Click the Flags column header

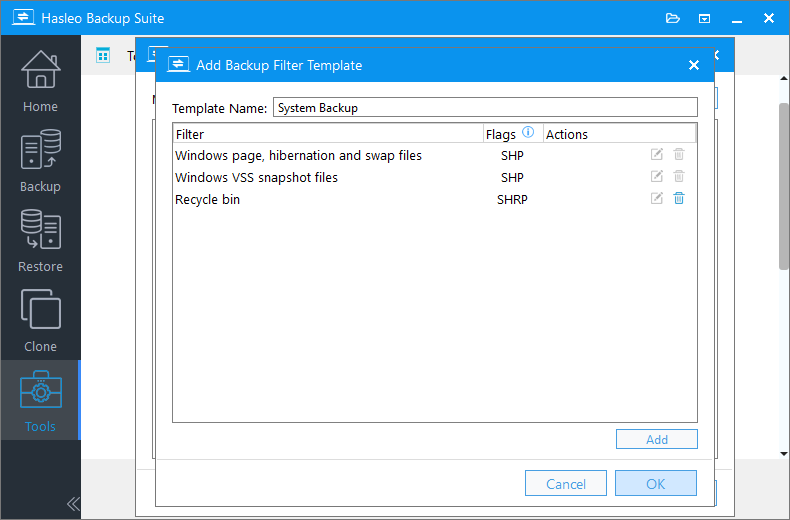pyautogui.click(x=513, y=134)
